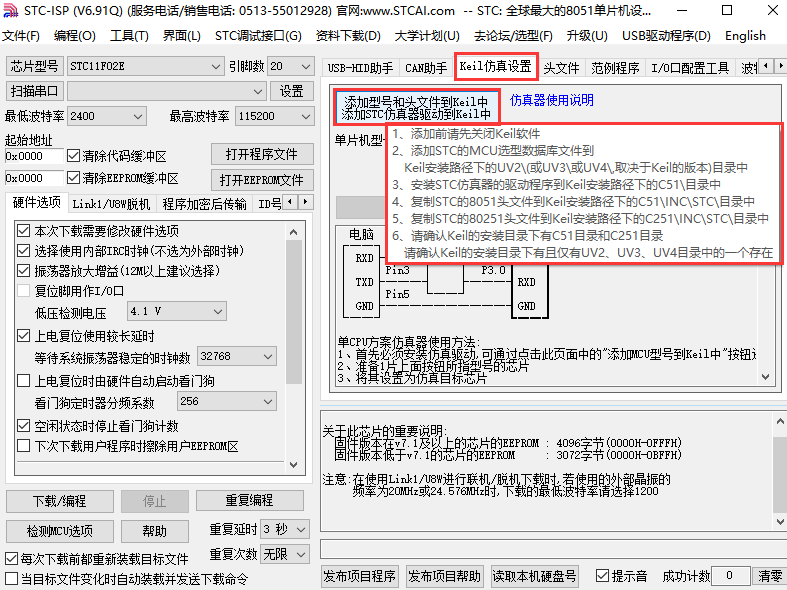The height and width of the screenshot is (590, 787).
Task: Switch to Keil仿真设置 tab
Action: point(496,66)
